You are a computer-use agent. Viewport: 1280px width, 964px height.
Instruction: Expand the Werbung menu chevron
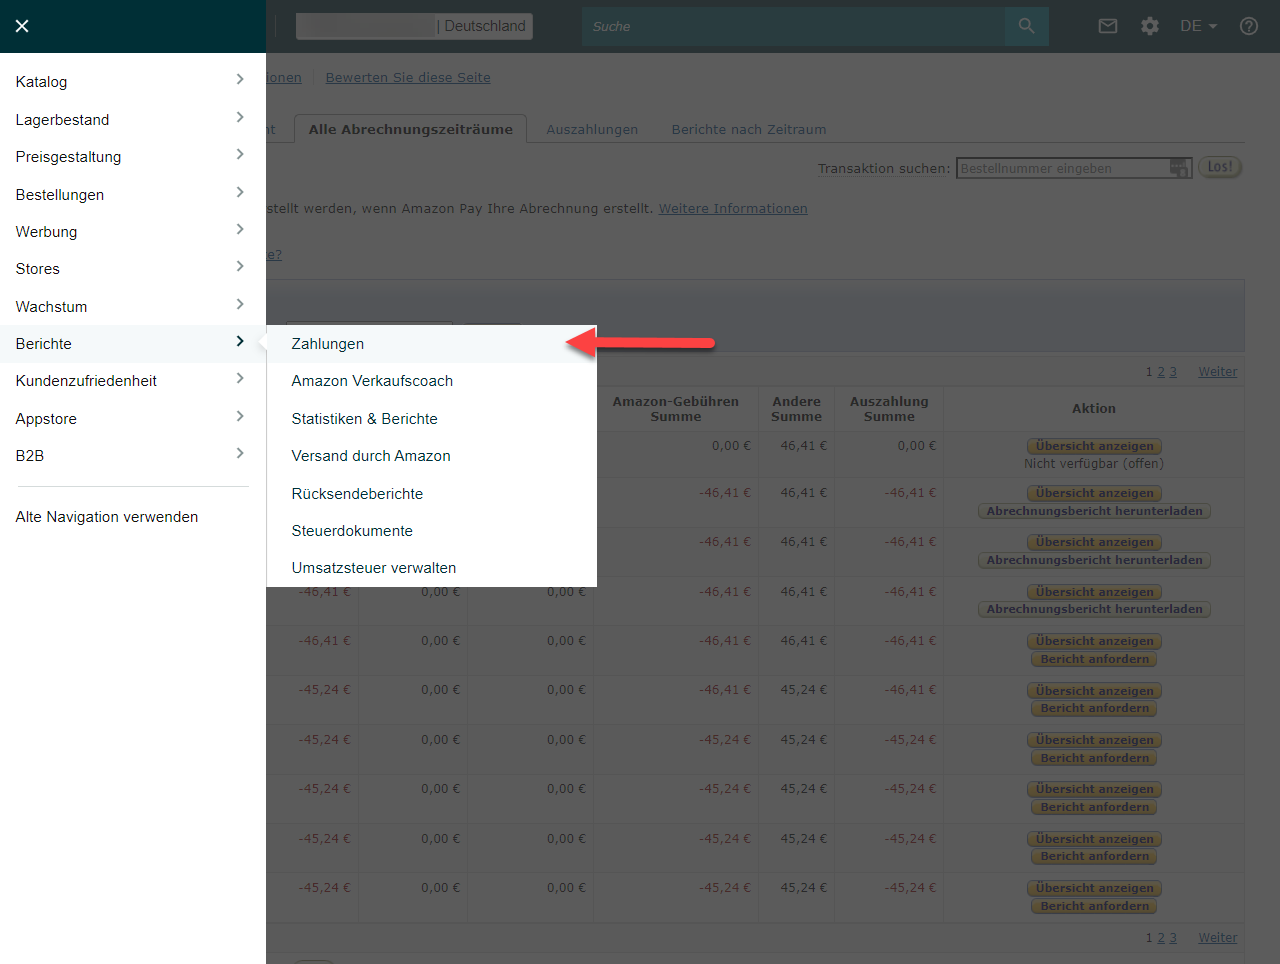pos(240,230)
